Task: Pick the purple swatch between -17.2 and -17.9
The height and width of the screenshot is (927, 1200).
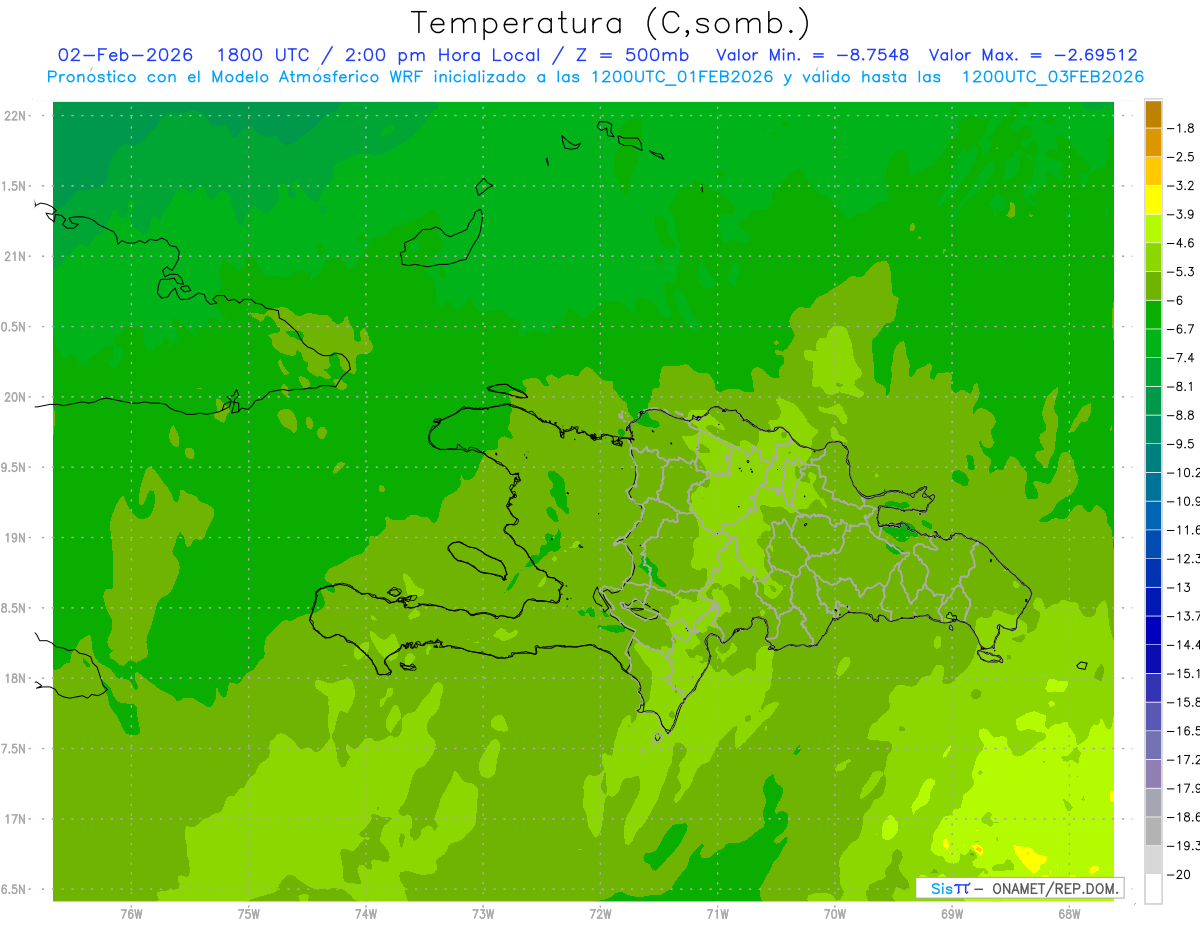Action: tap(1153, 773)
